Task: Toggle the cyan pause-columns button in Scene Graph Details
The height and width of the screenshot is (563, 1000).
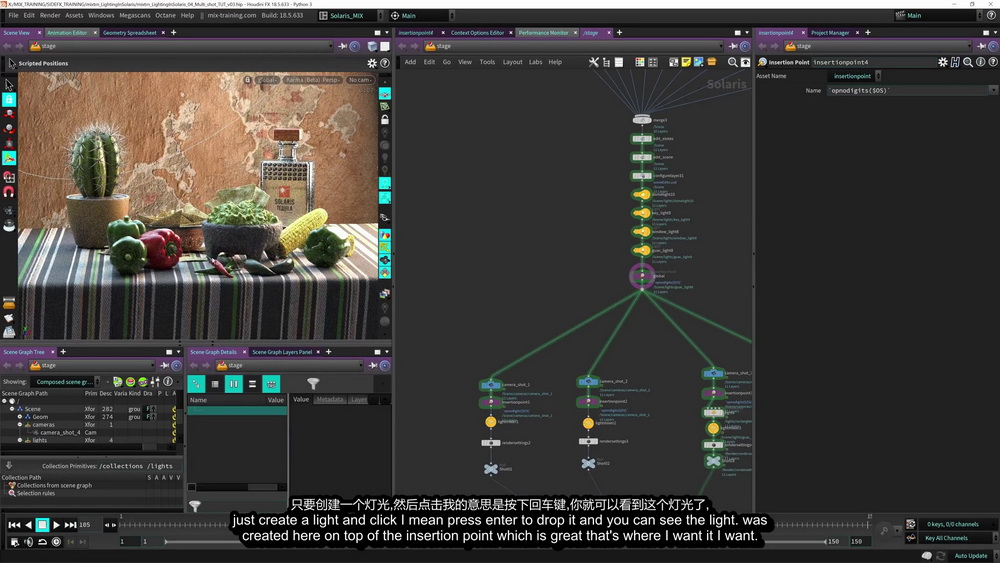Action: pos(233,384)
